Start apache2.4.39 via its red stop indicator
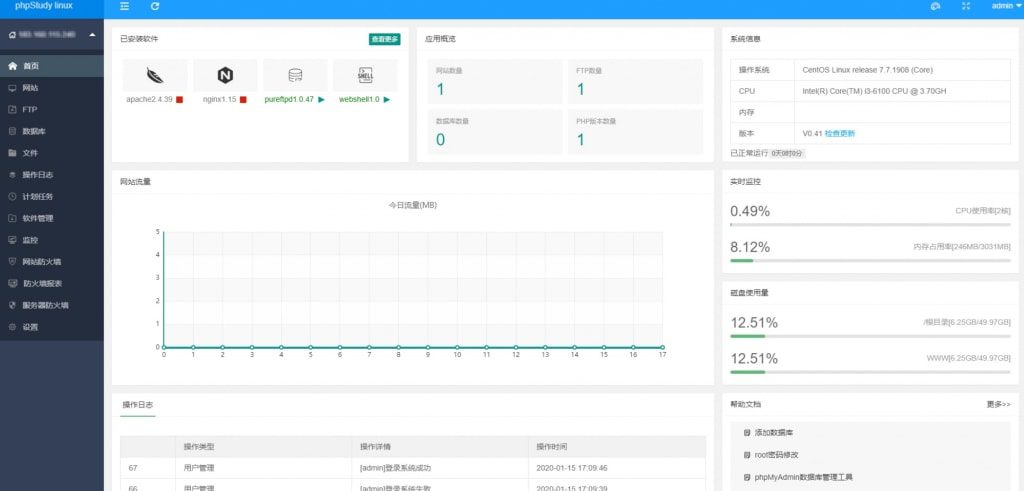 click(x=179, y=100)
